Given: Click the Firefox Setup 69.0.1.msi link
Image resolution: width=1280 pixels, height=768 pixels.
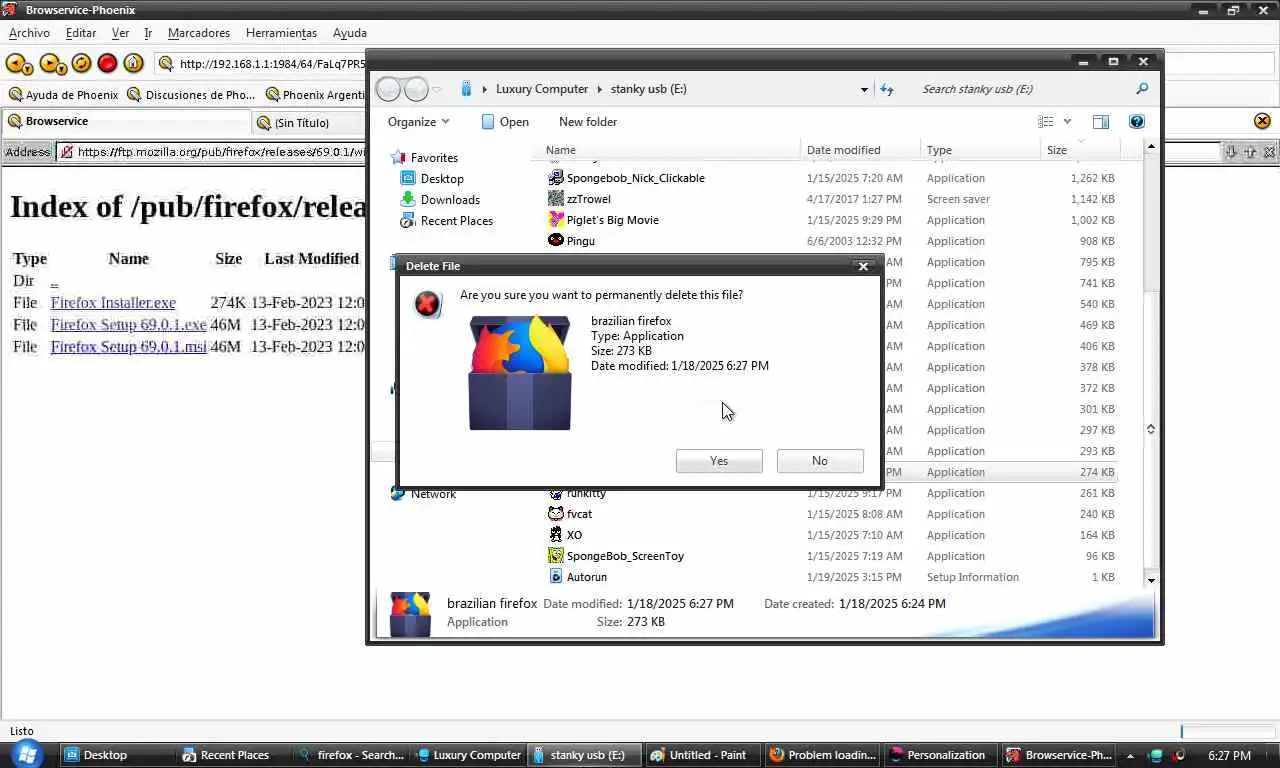Looking at the screenshot, I should (128, 347).
